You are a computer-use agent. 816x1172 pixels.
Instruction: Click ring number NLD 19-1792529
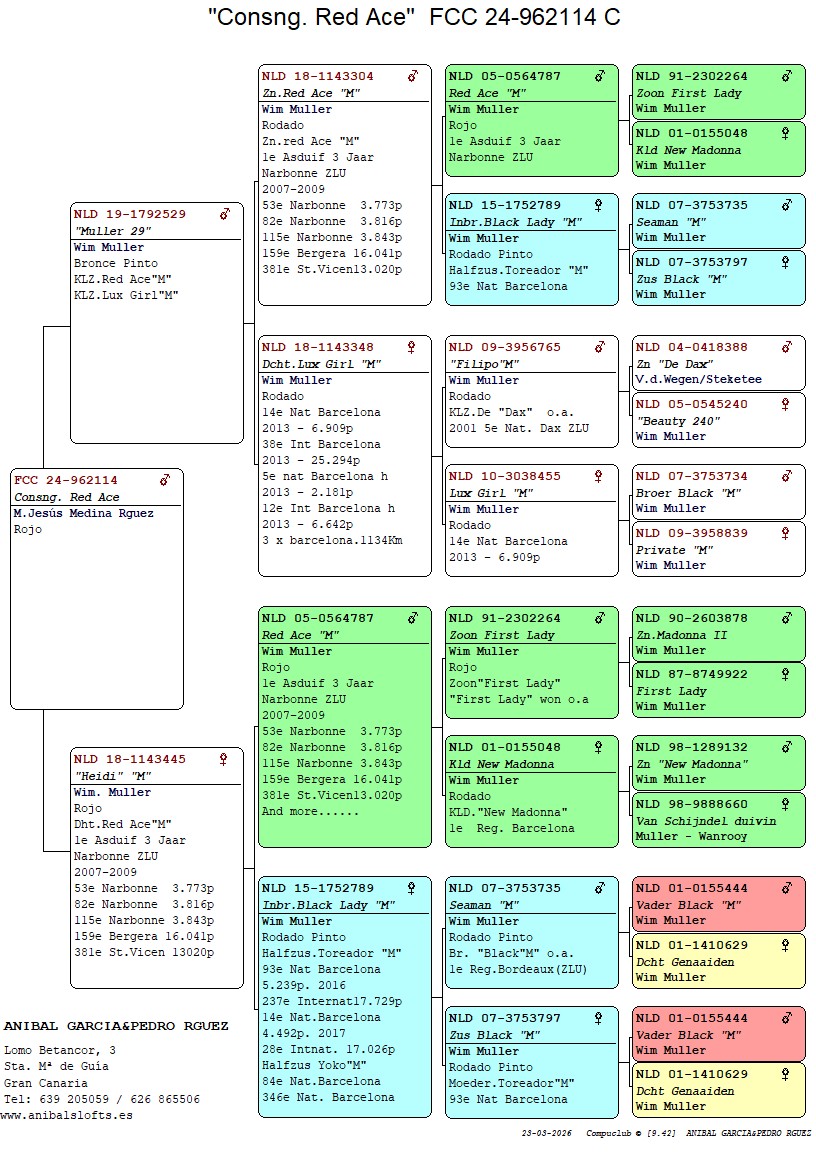pyautogui.click(x=130, y=214)
